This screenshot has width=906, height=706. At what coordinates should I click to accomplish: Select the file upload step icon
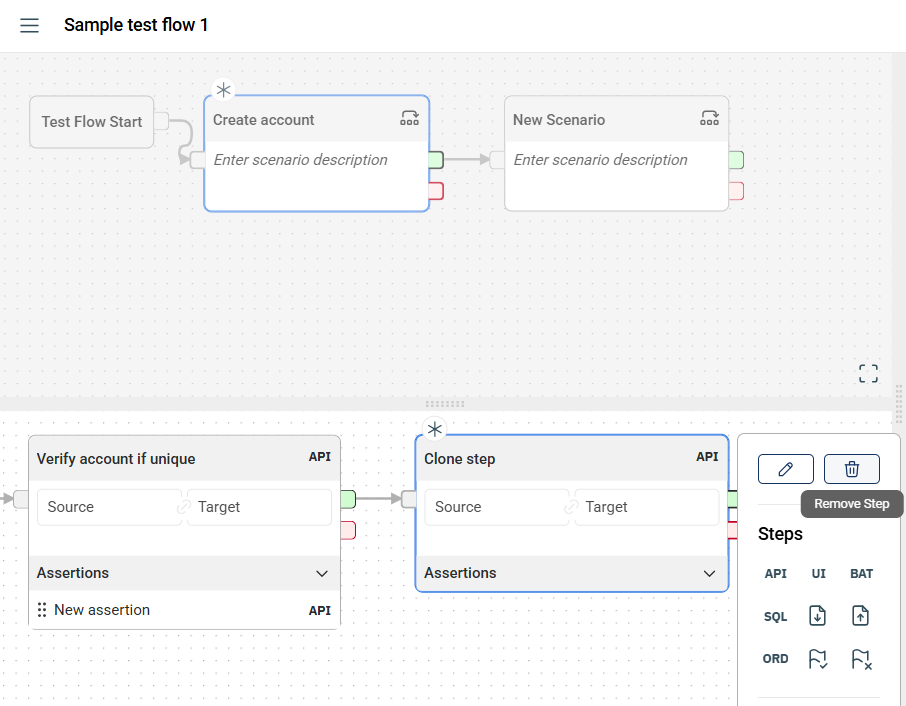click(x=860, y=616)
